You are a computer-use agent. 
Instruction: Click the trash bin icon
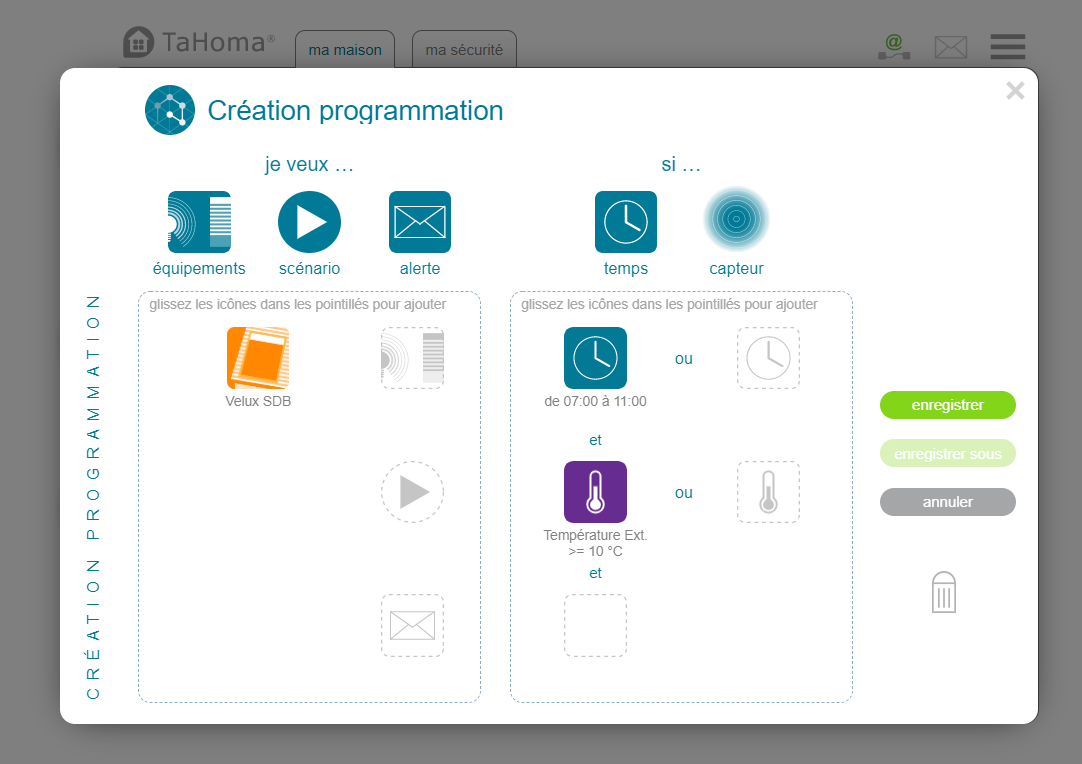click(x=943, y=592)
